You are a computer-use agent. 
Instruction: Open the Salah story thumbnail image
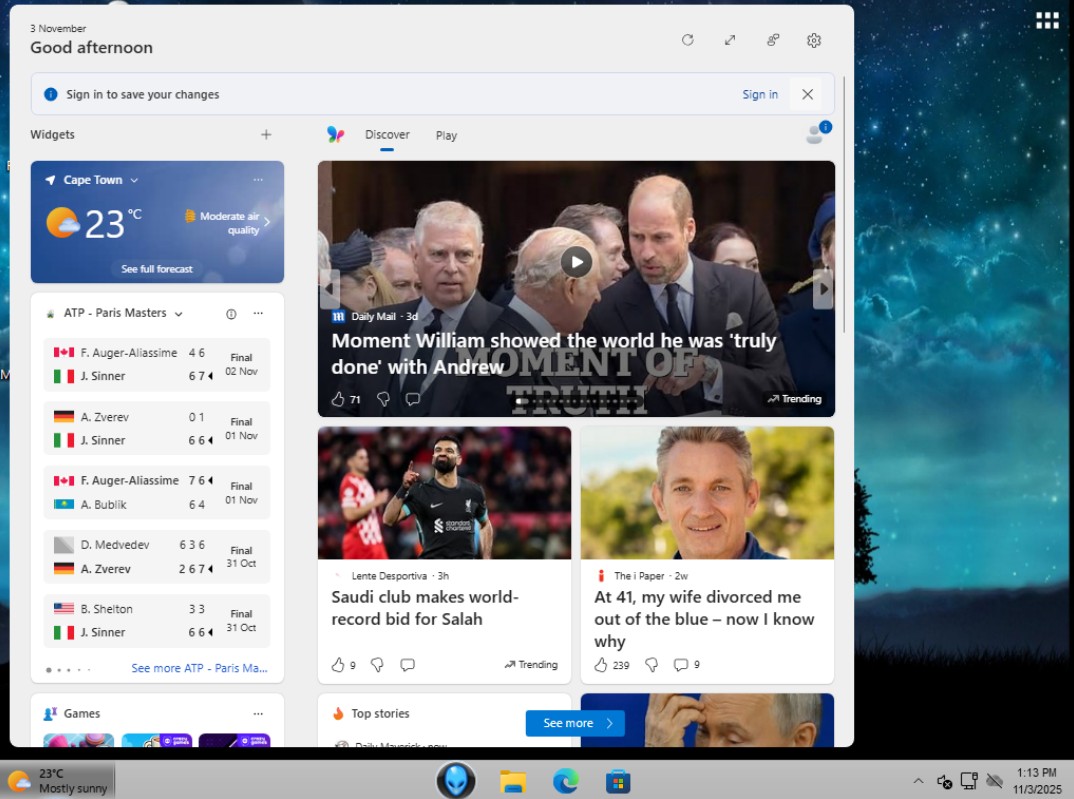tap(445, 493)
